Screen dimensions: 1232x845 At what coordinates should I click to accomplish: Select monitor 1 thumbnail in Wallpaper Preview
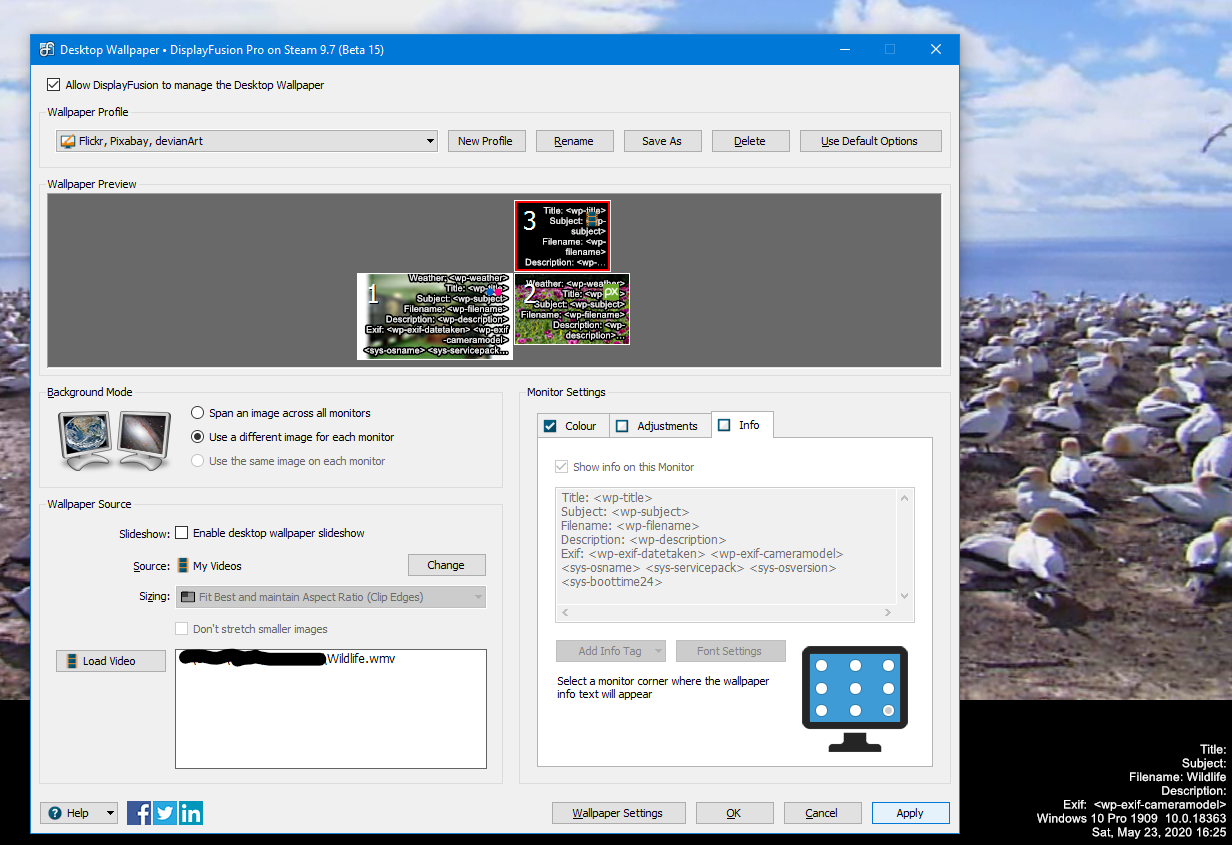tap(434, 316)
